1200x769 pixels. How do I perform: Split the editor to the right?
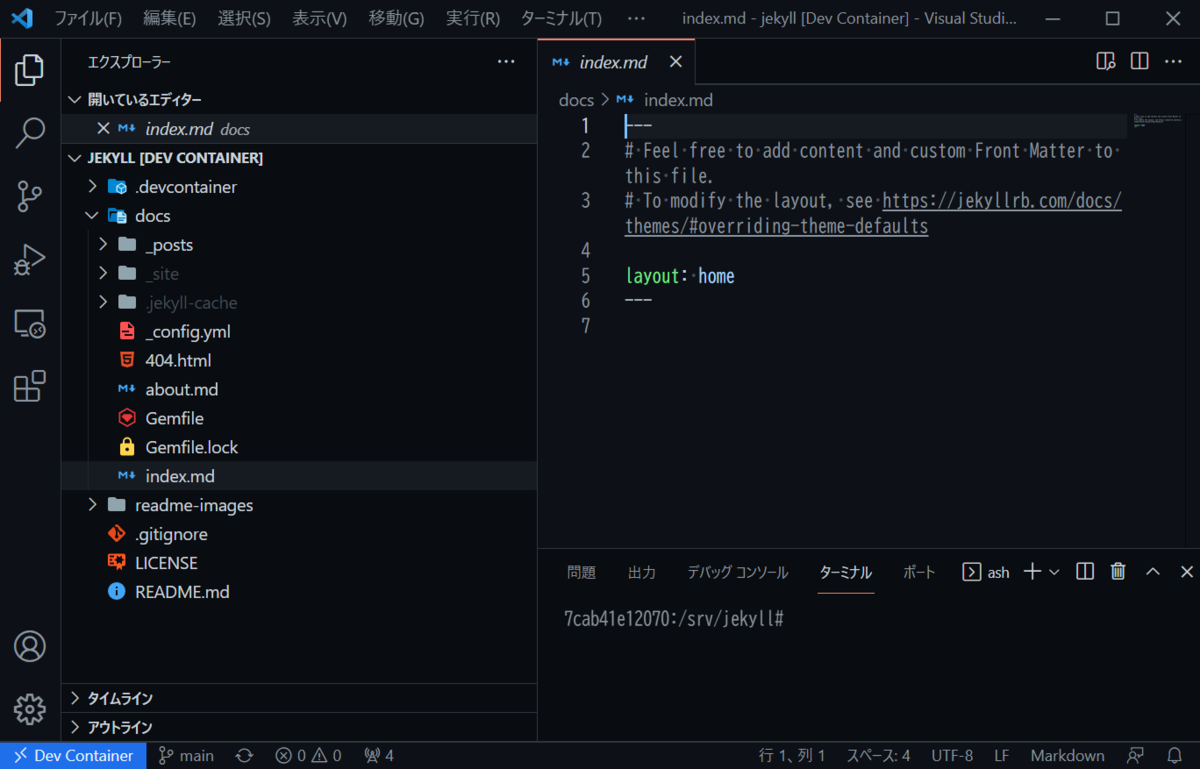(1139, 62)
